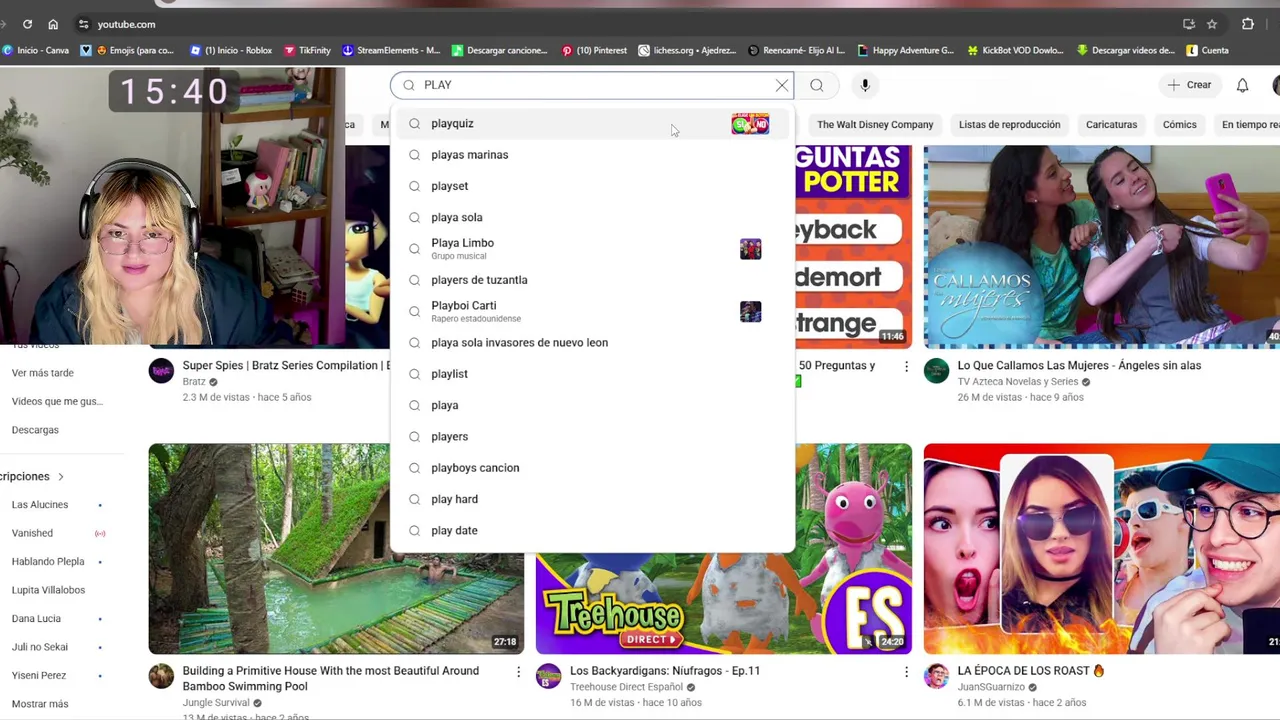Select the 'Playa Limbo' musical group suggestion
The width and height of the screenshot is (1280, 720).
pyautogui.click(x=592, y=248)
